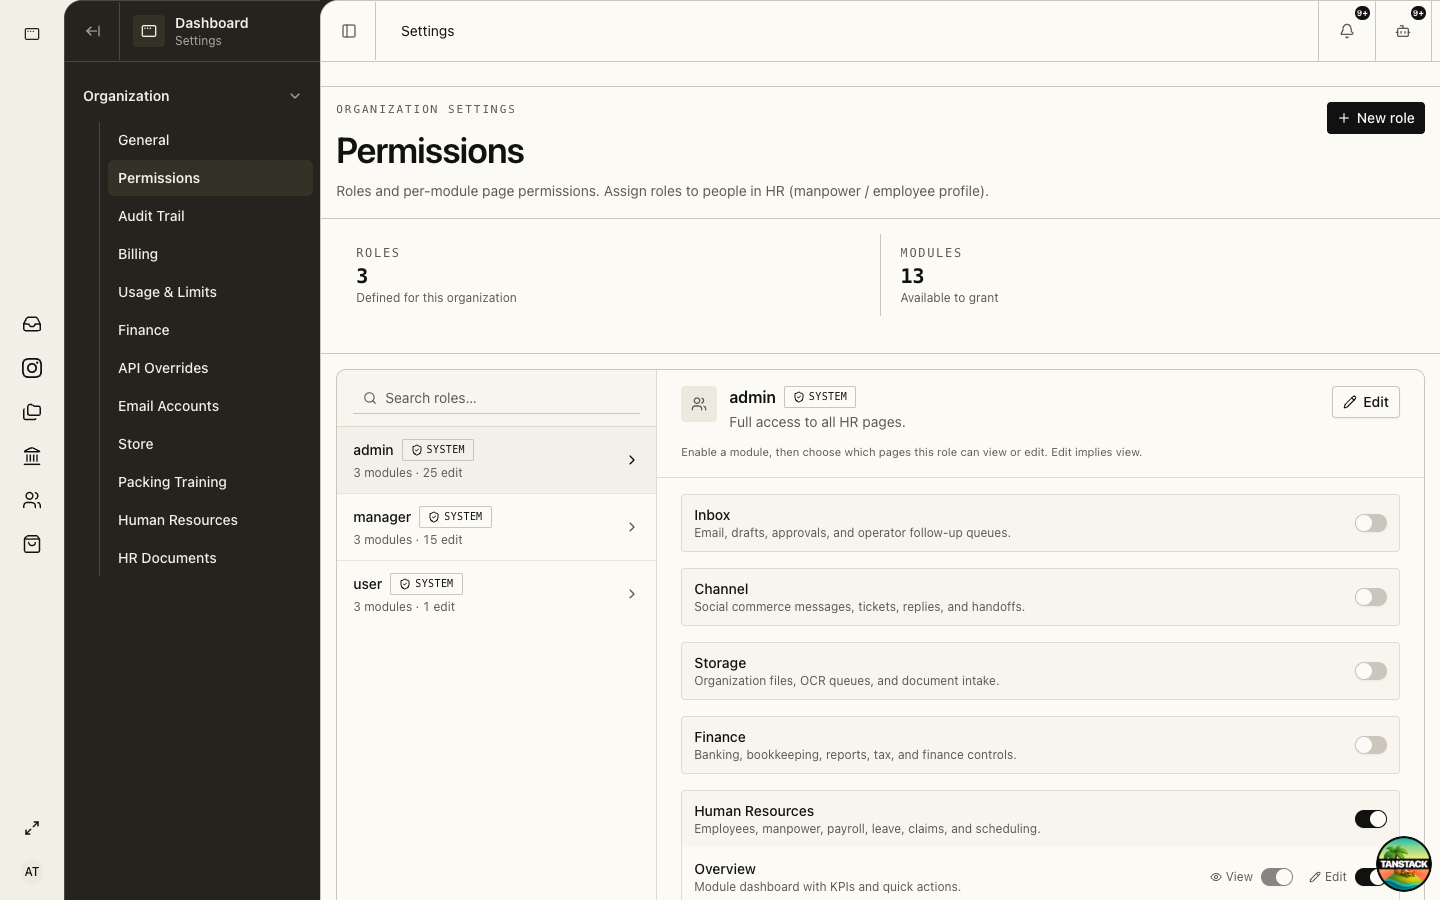Open the Instagram channel icon in left rail
The width and height of the screenshot is (1440, 900).
(32, 368)
